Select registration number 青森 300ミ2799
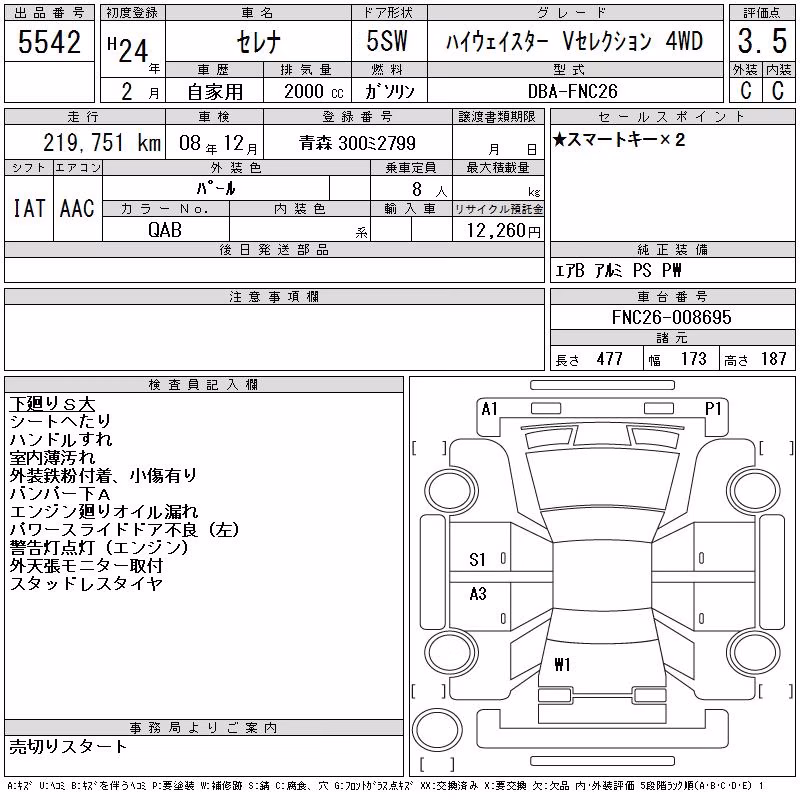Screen dimensions: 800x800 click(x=357, y=143)
